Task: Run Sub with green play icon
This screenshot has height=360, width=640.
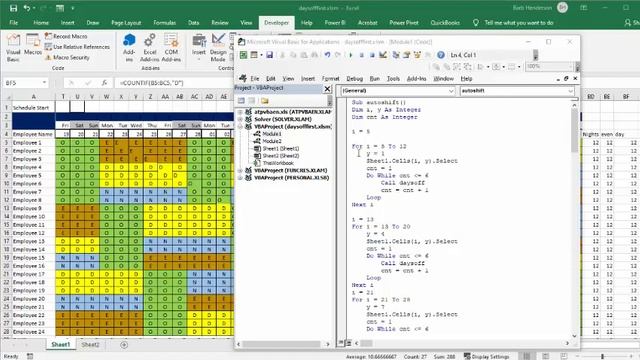Action: (x=351, y=55)
